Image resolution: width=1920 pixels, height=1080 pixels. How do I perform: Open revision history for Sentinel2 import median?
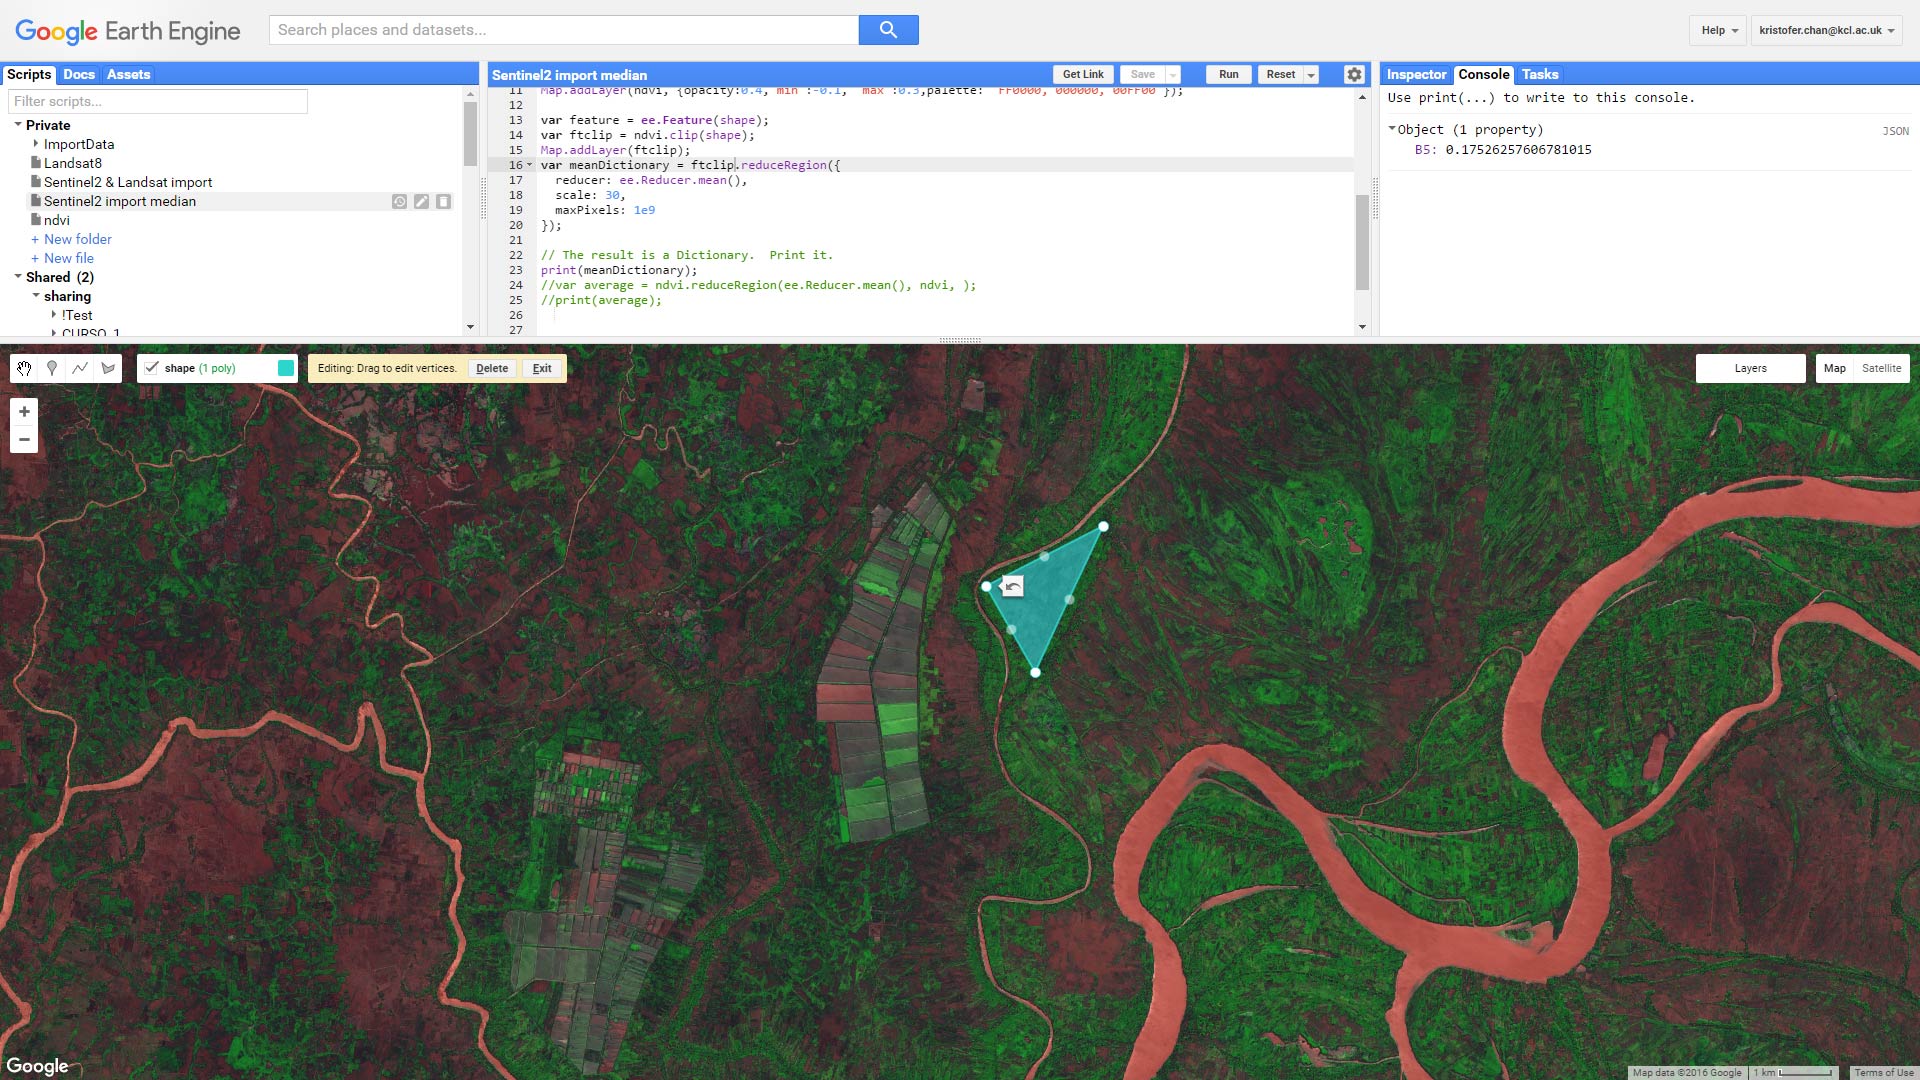tap(399, 201)
